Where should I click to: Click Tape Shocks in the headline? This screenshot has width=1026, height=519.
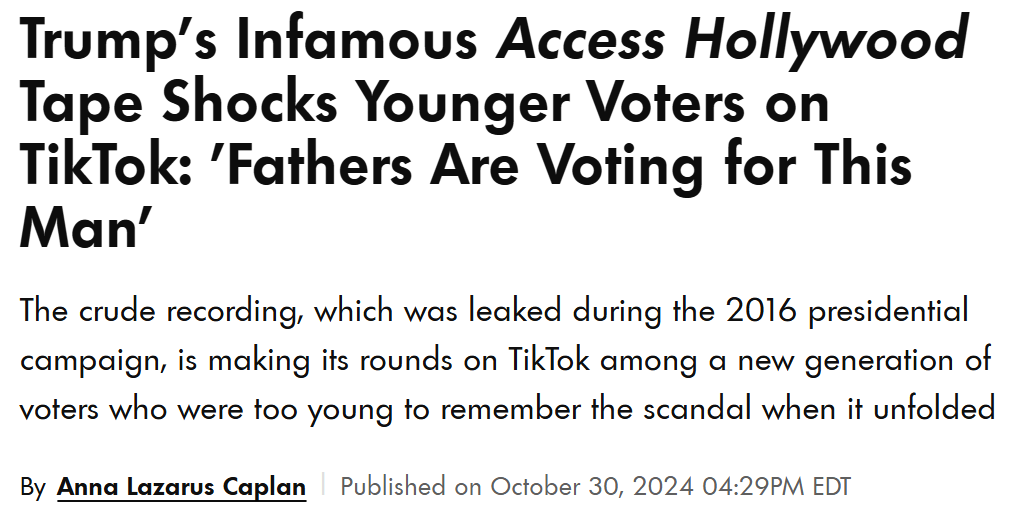(x=179, y=103)
